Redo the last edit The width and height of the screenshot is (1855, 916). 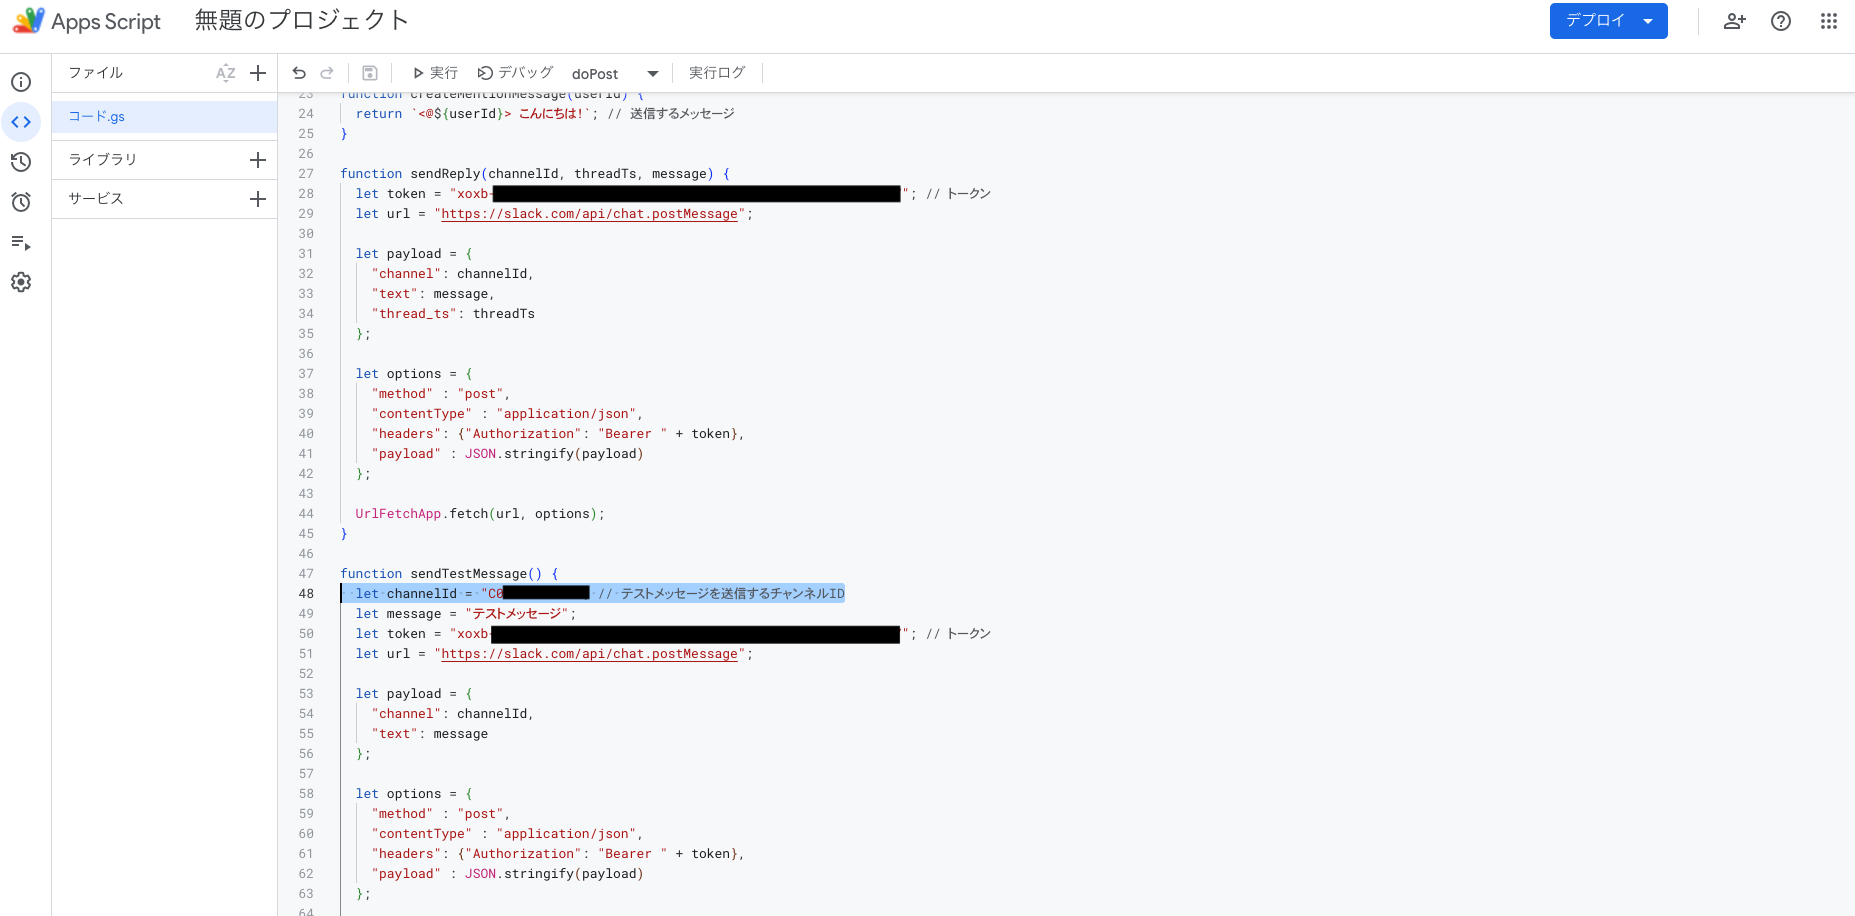tap(327, 73)
